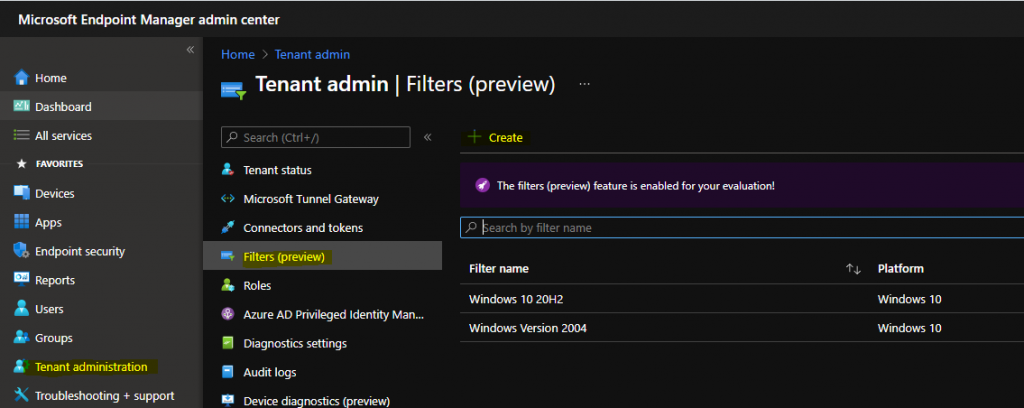Click the Microsoft Endpoint Manager admin center title
Viewport: 1024px width, 408px height.
149,20
